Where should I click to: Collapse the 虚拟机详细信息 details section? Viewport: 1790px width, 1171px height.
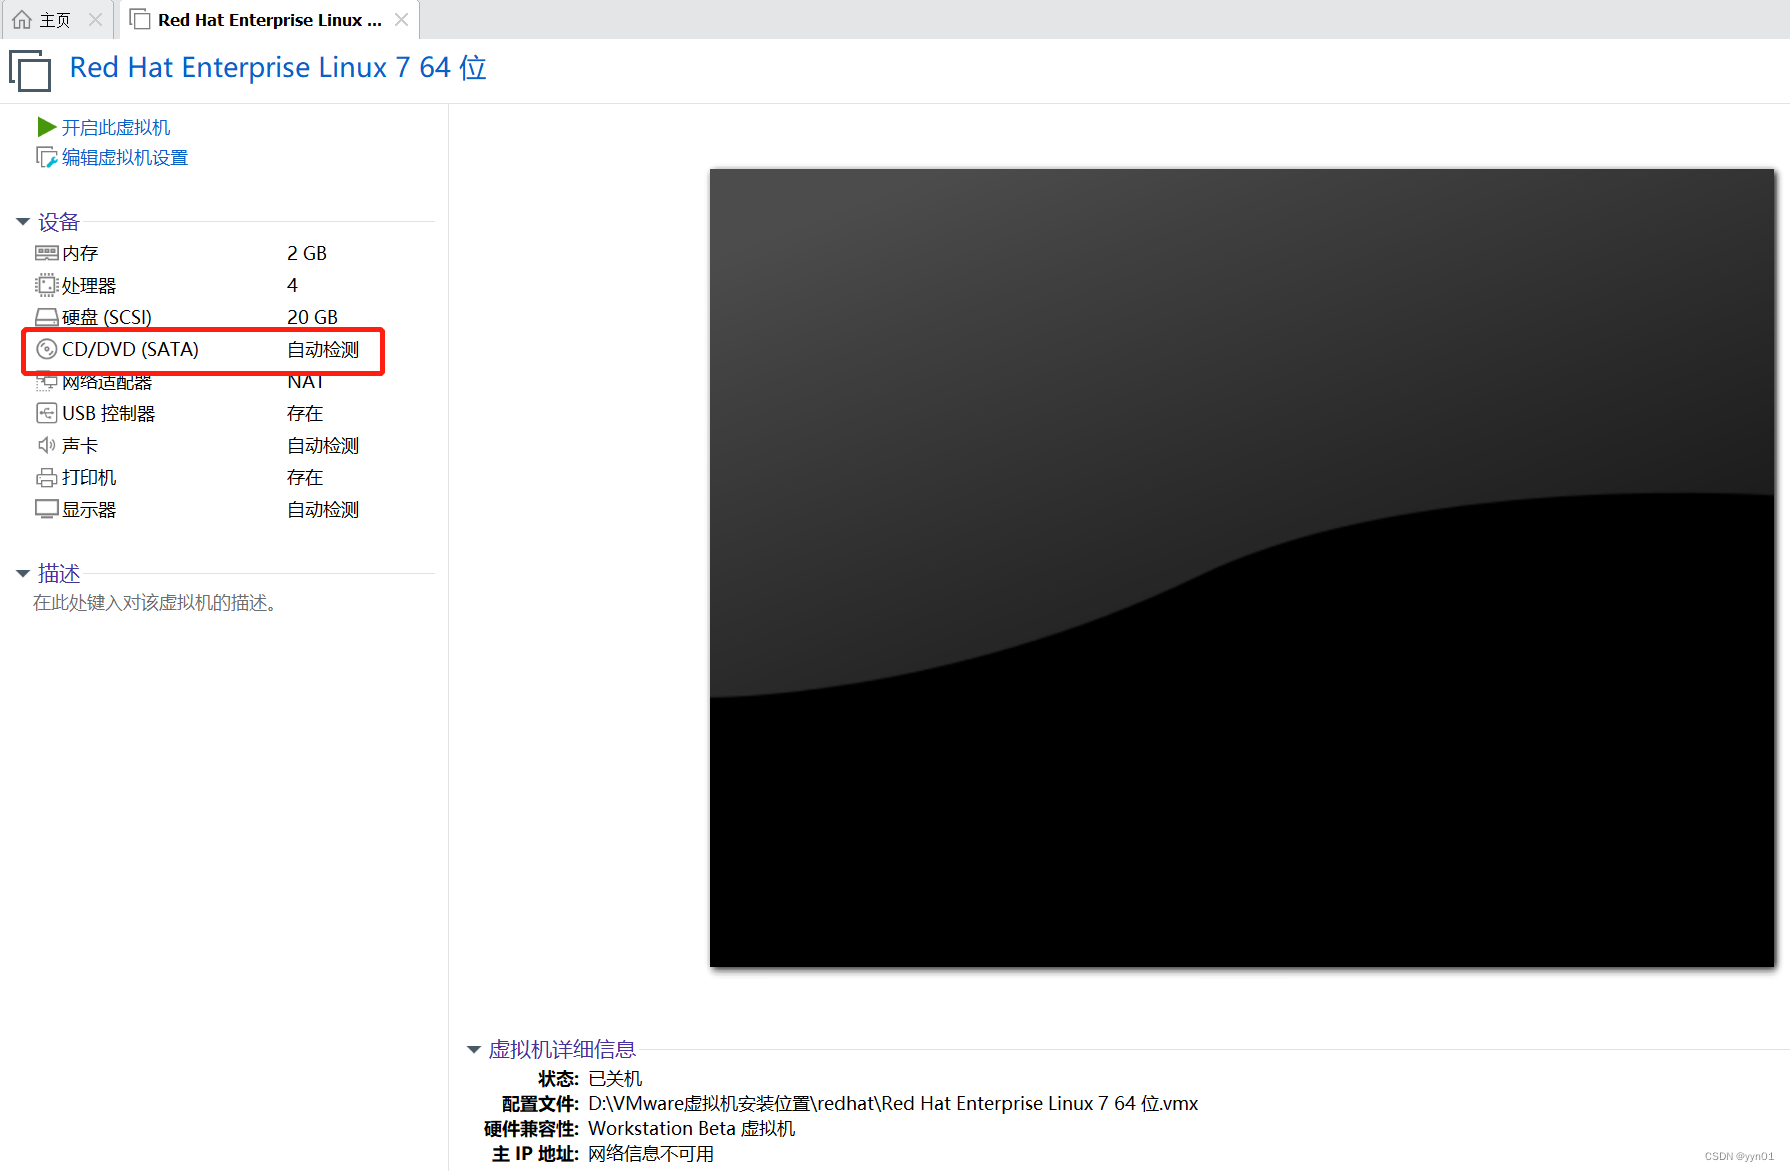473,1049
